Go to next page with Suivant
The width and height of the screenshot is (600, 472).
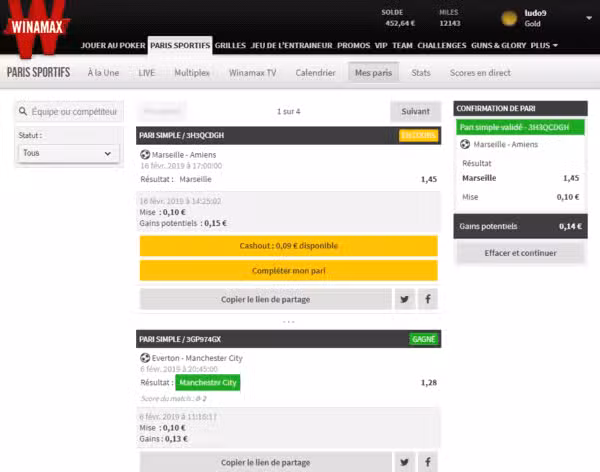tap(416, 111)
